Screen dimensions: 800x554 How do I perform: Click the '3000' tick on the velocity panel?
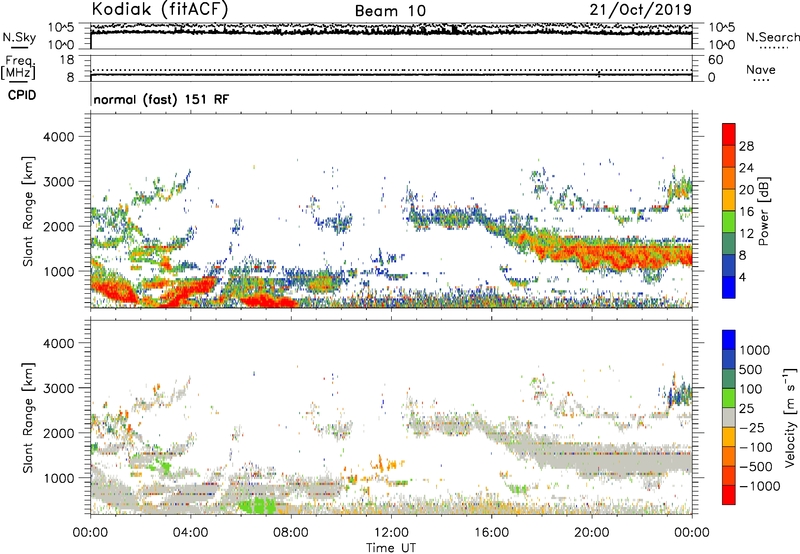pos(59,388)
